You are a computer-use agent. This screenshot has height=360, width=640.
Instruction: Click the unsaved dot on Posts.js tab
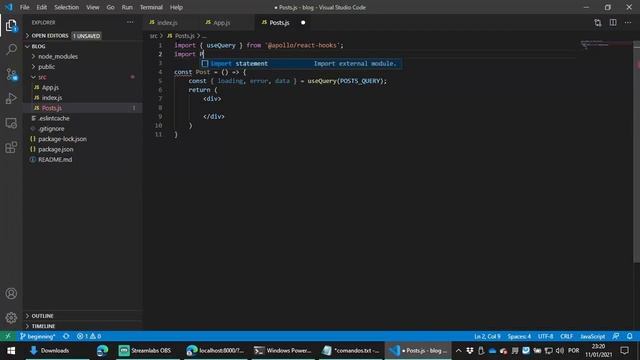pos(303,22)
